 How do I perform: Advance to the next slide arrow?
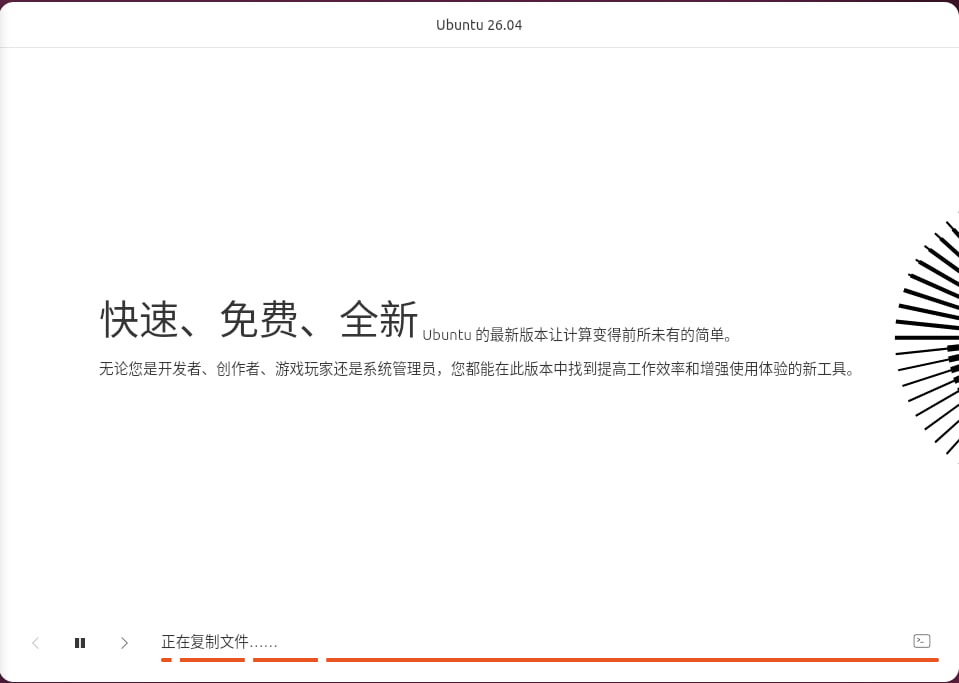124,643
